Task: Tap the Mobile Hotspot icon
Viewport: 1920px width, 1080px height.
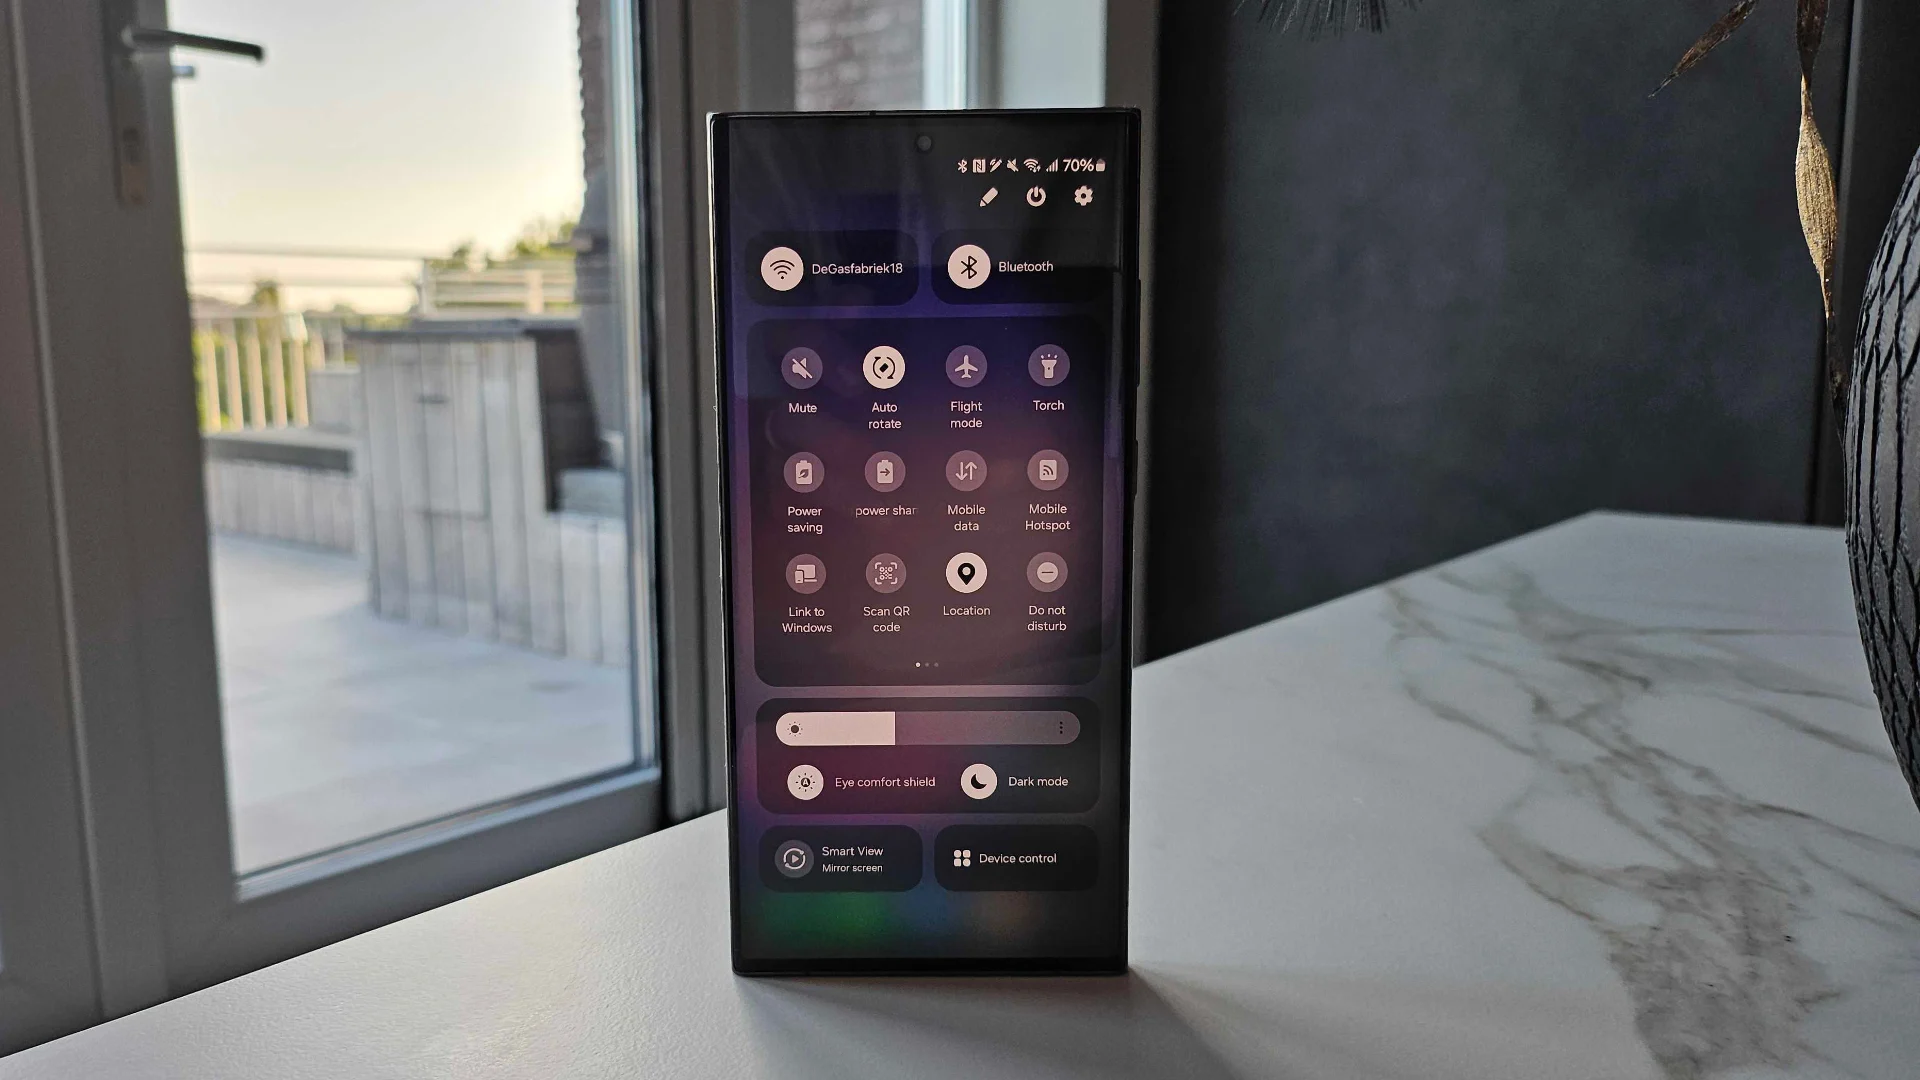Action: (x=1046, y=471)
